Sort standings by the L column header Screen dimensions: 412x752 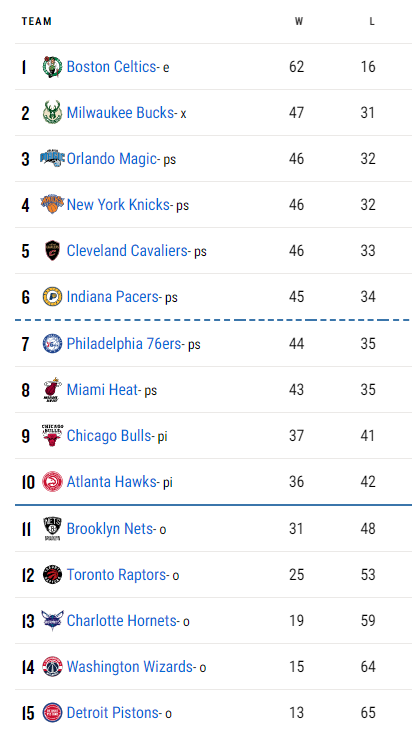click(x=372, y=22)
